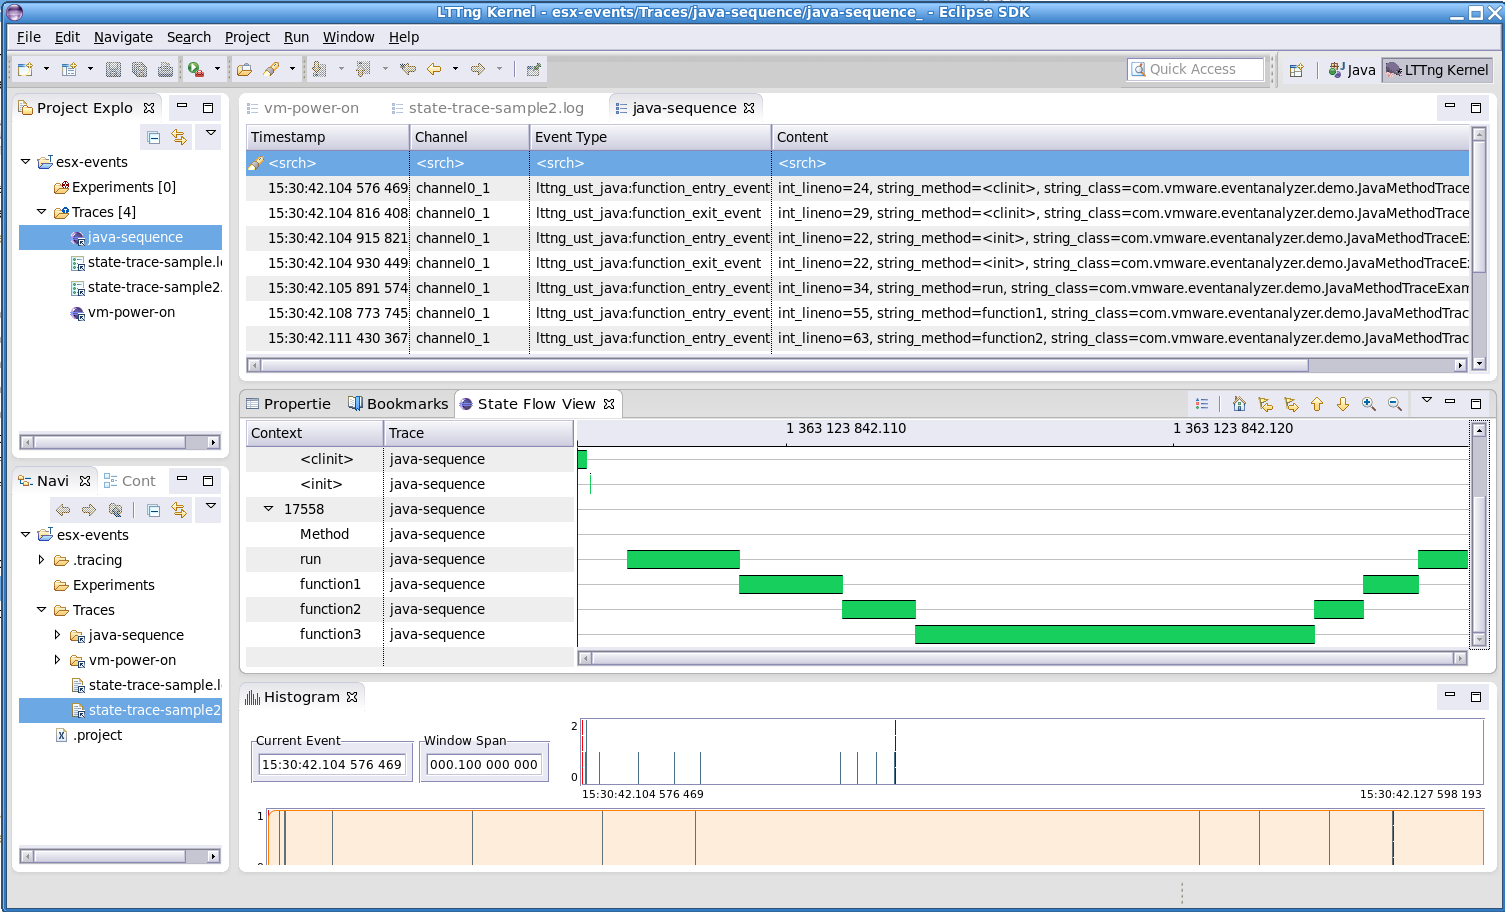Collapse the 17558 context row
The width and height of the screenshot is (1505, 912).
[x=269, y=509]
